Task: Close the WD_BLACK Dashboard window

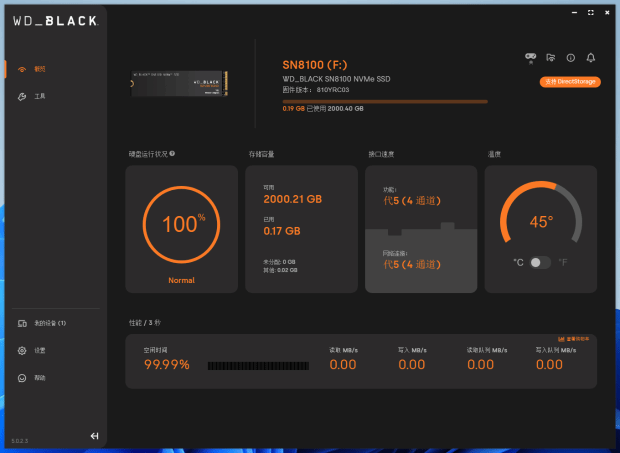Action: pyautogui.click(x=607, y=13)
